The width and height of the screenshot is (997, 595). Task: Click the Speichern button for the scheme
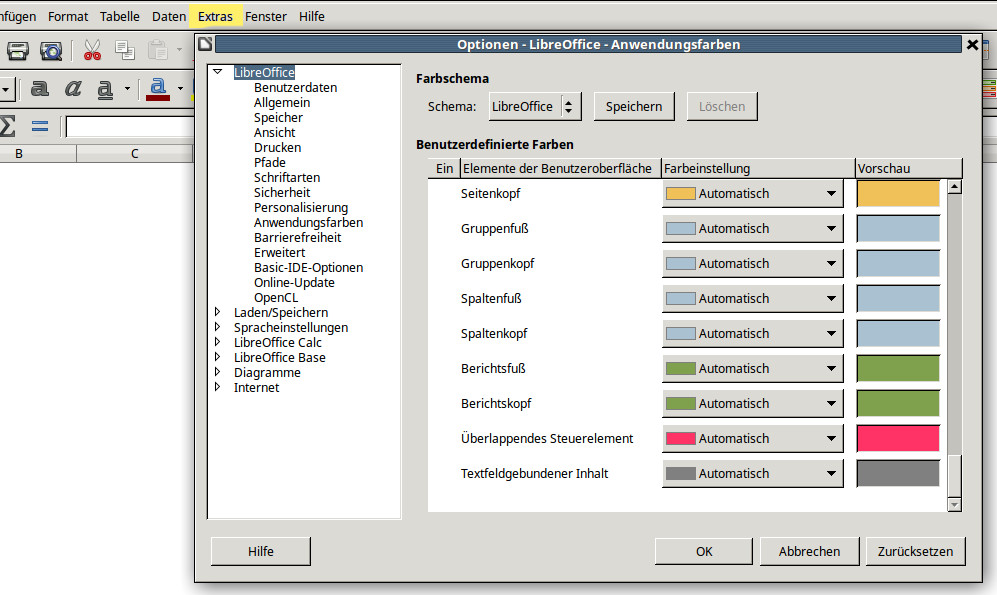point(634,106)
